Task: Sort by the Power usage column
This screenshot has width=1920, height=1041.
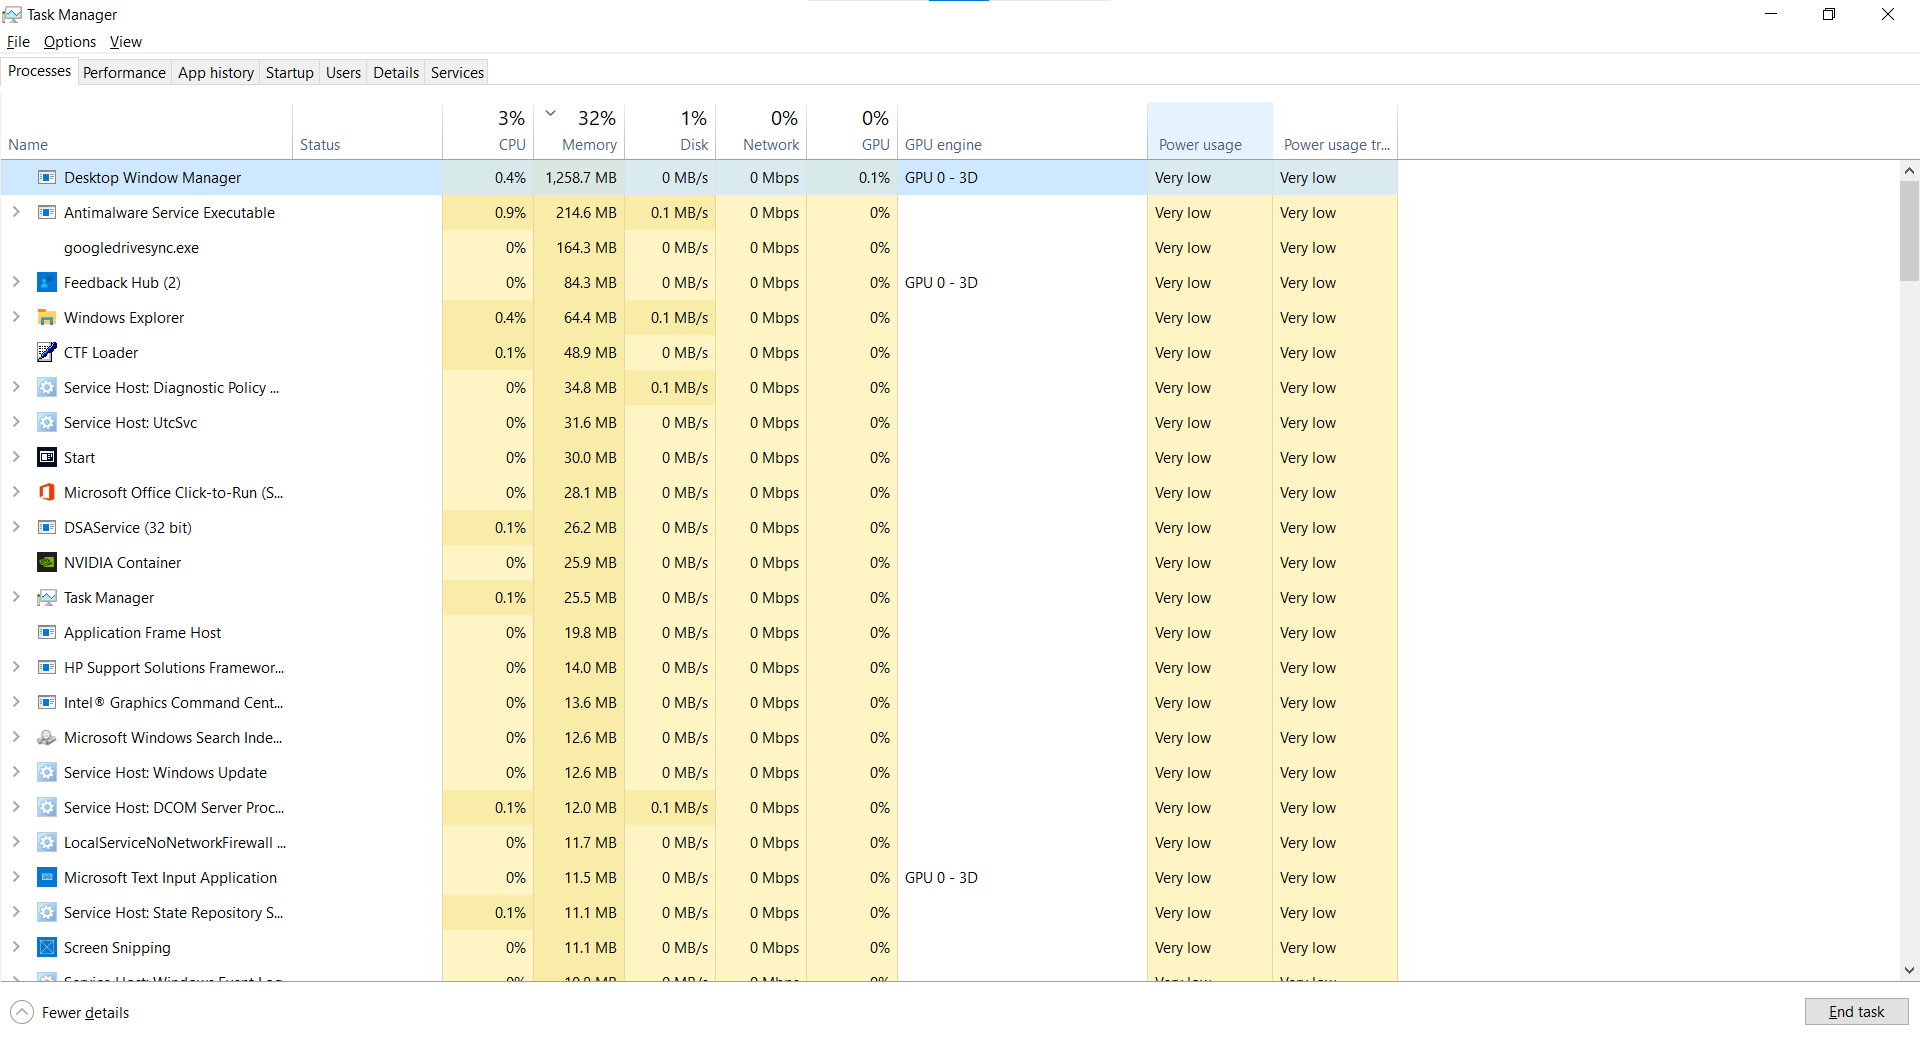Action: tap(1210, 131)
